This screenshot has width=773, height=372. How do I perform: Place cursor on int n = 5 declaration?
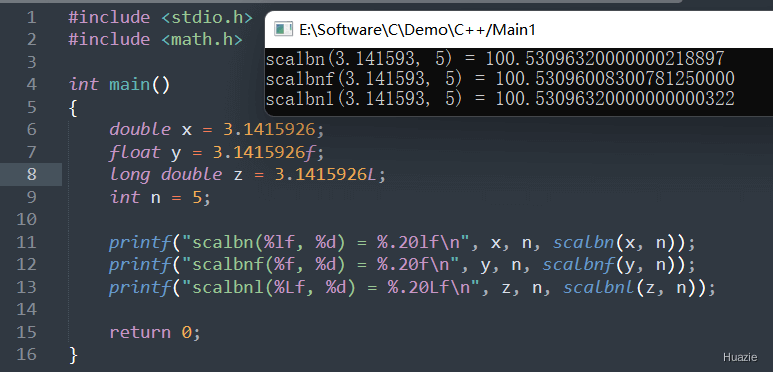tap(160, 198)
